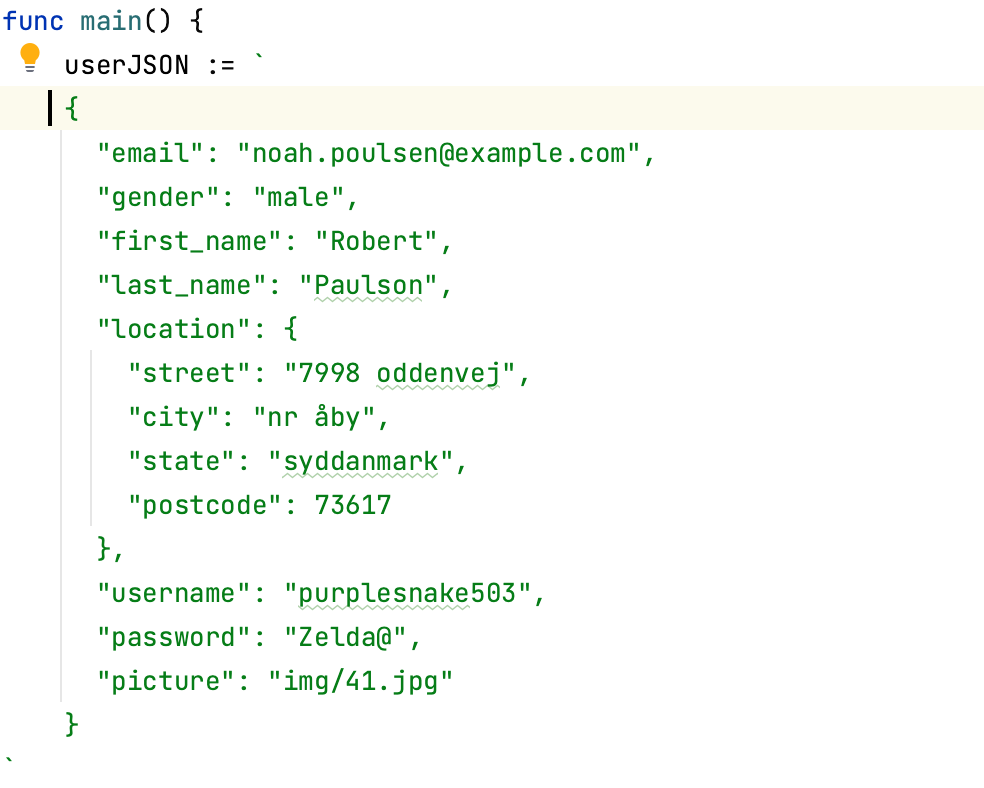The image size is (984, 788).
Task: Click the opening brace on the highlighted line
Action: 71,108
